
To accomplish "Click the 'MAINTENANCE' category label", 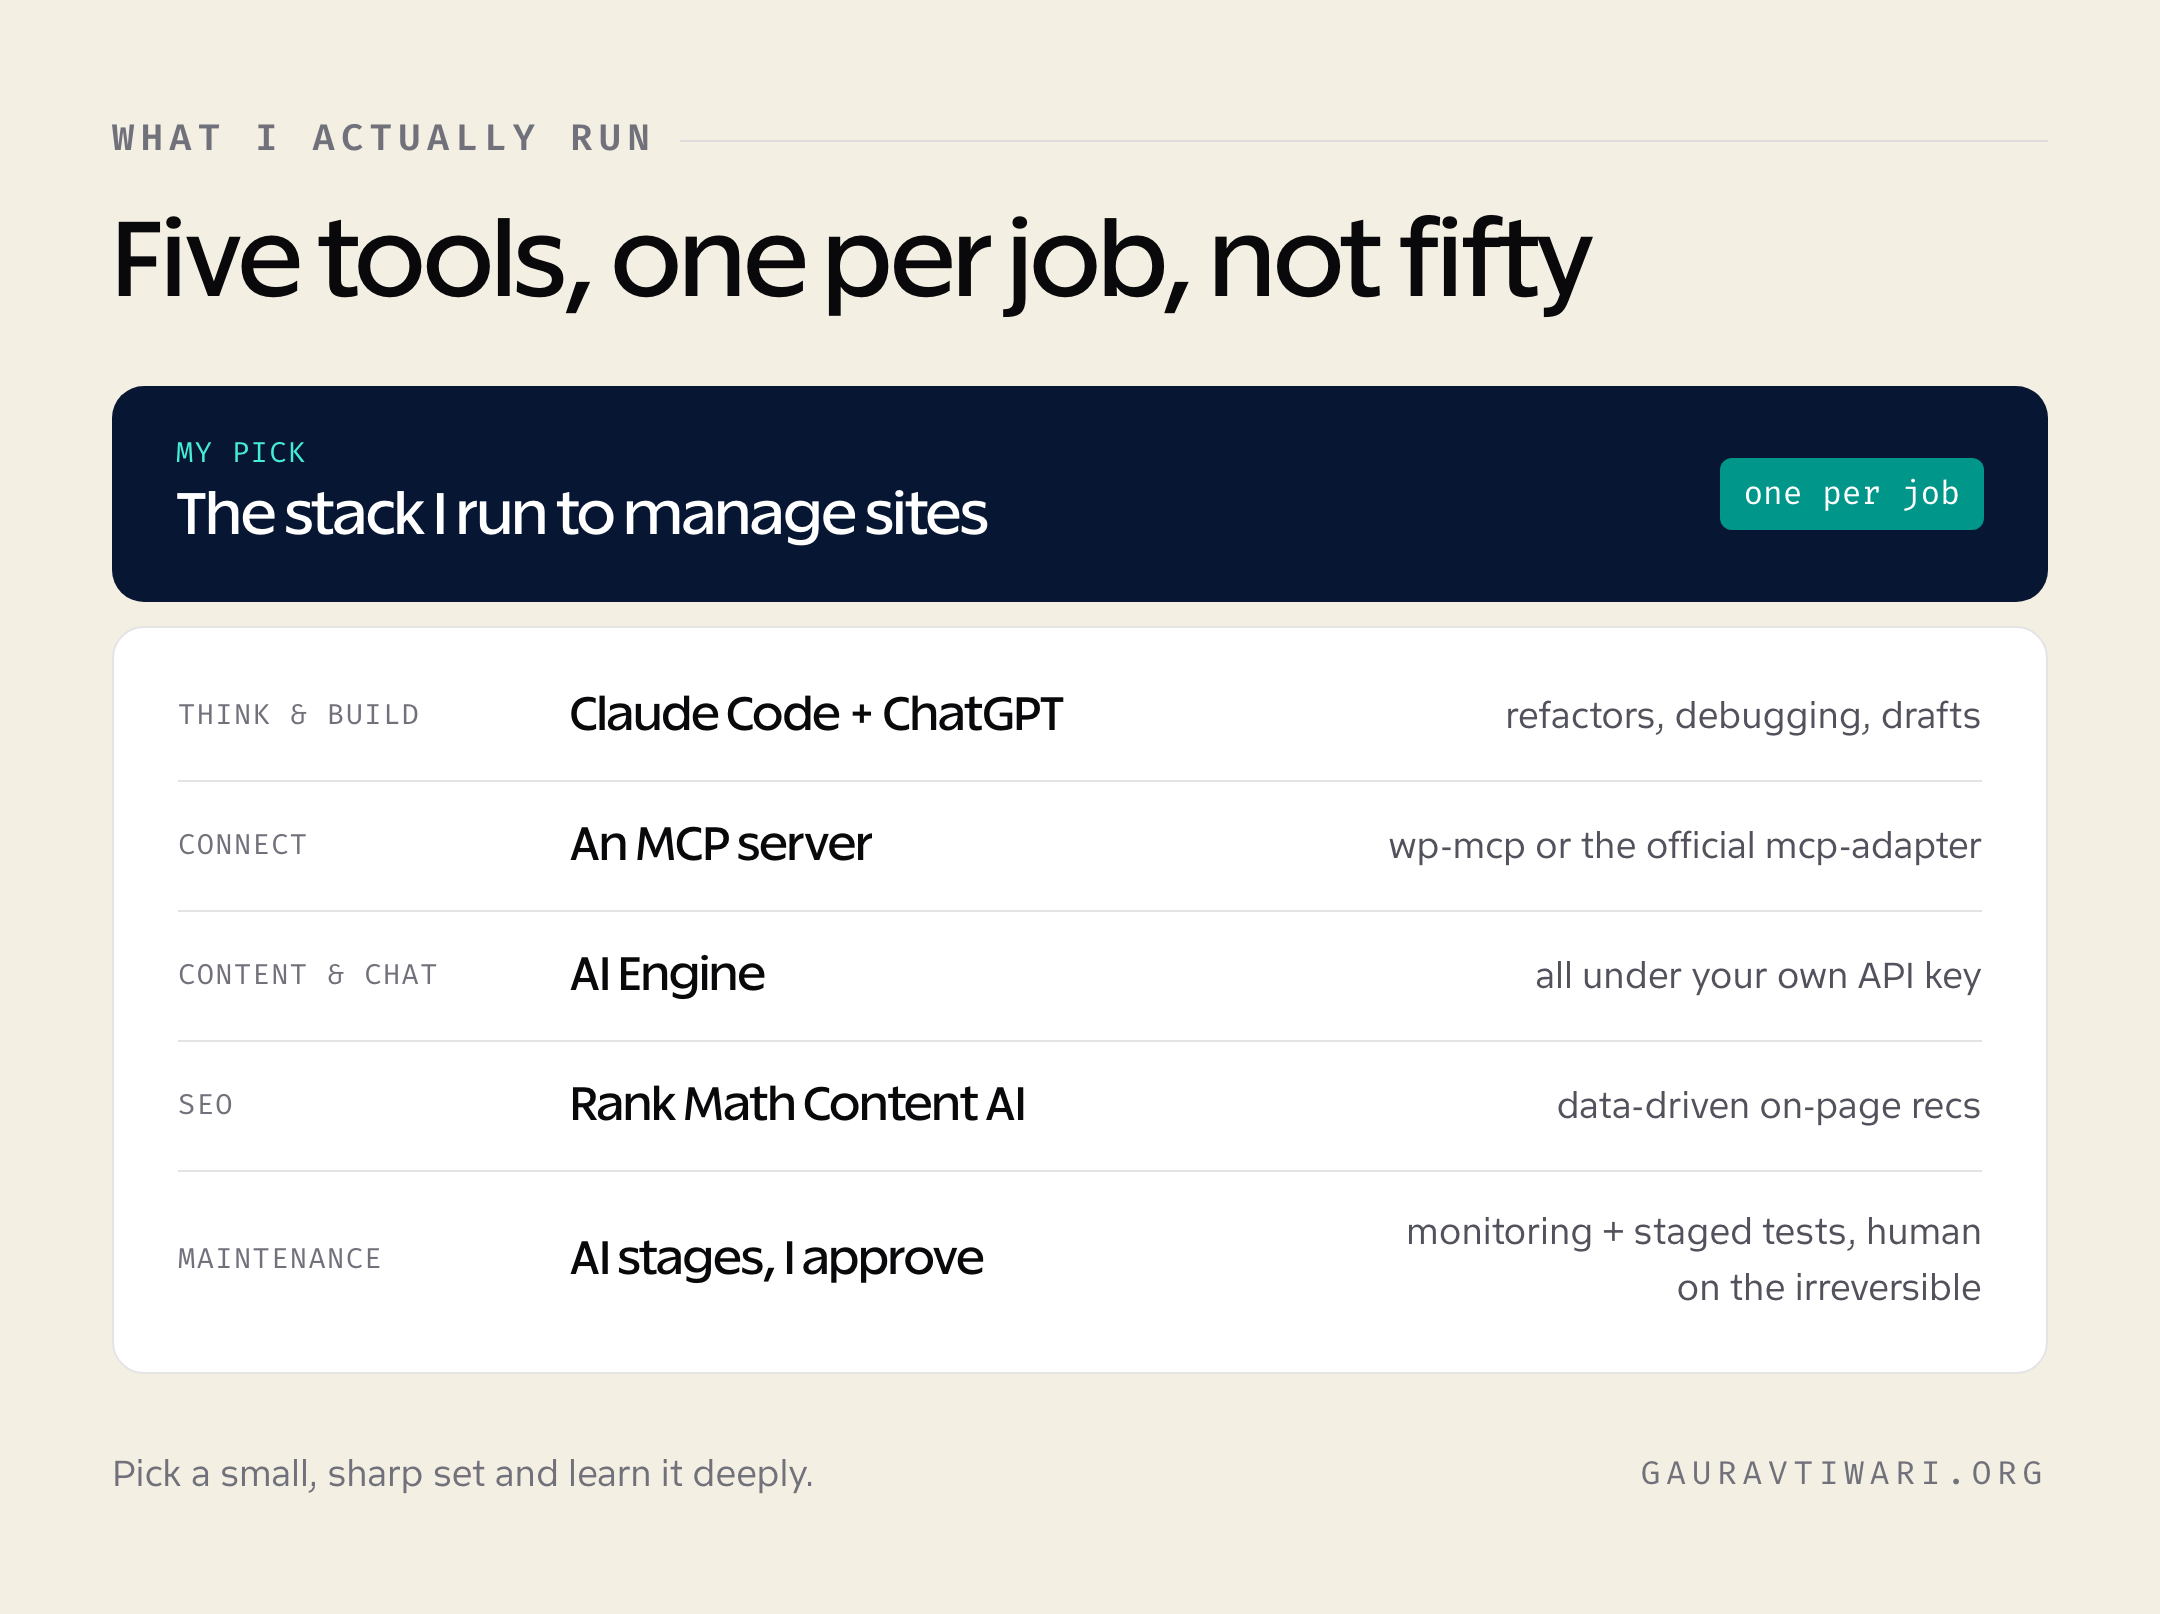I will tap(280, 1259).
